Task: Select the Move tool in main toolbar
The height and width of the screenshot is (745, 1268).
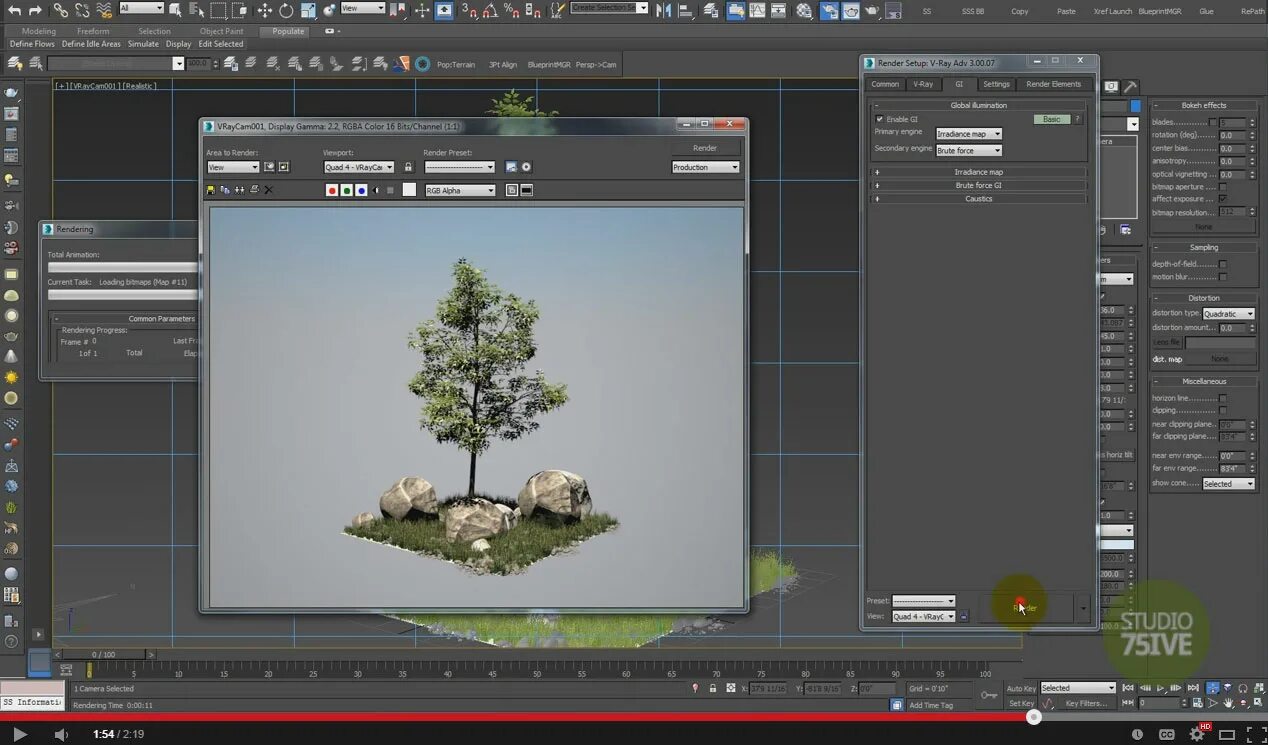Action: click(264, 10)
